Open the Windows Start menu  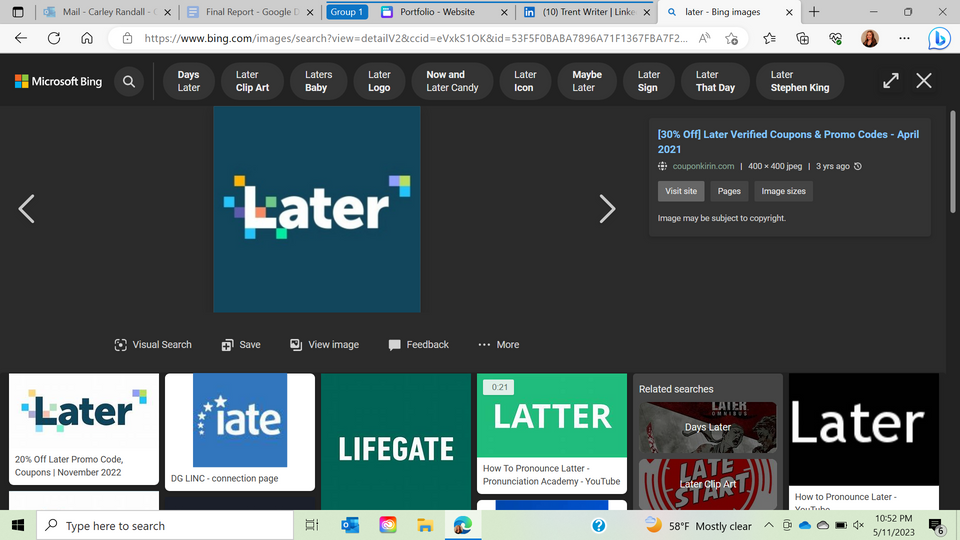18,525
